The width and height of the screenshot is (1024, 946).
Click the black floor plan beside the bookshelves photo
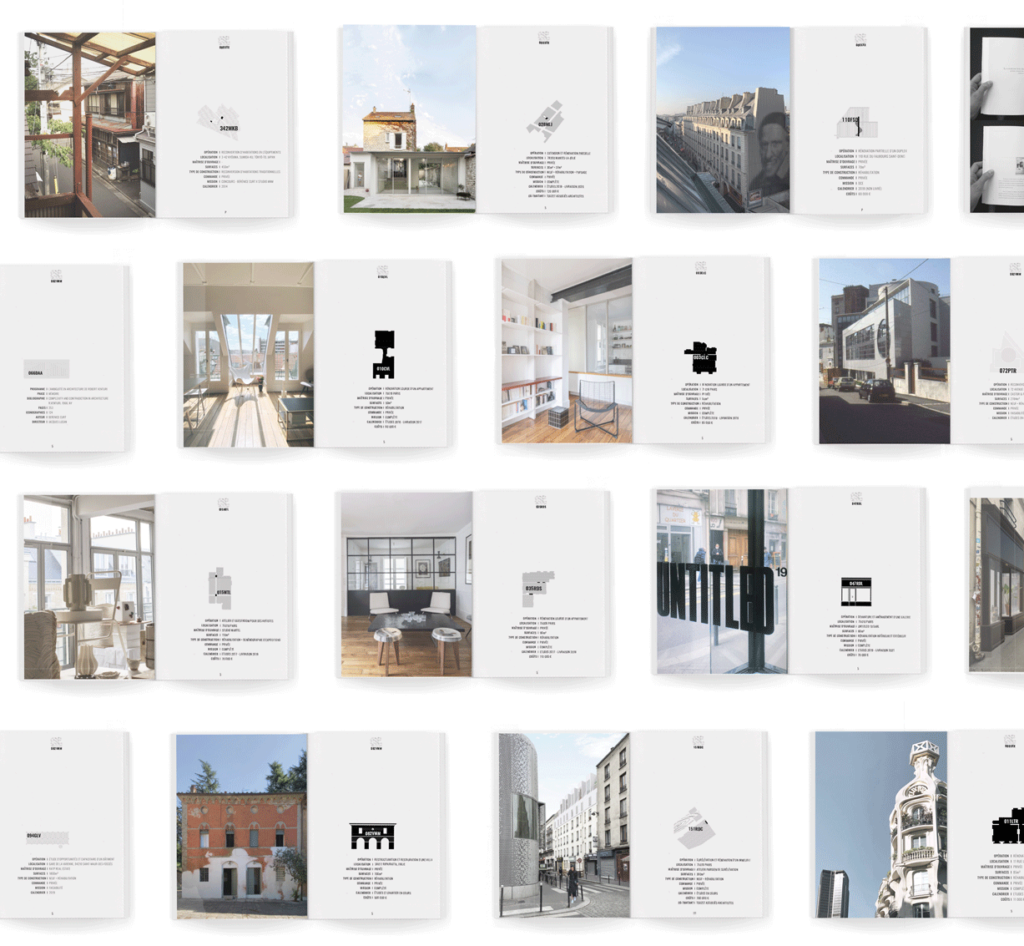click(700, 358)
